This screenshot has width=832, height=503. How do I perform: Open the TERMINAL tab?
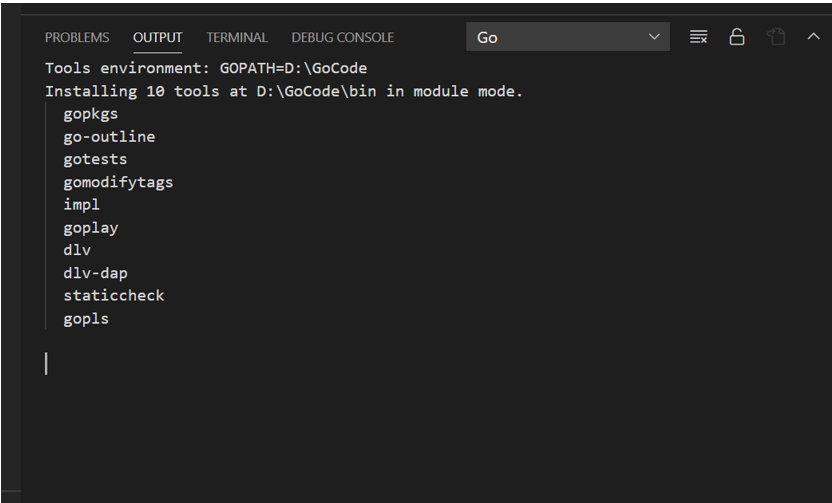(237, 38)
